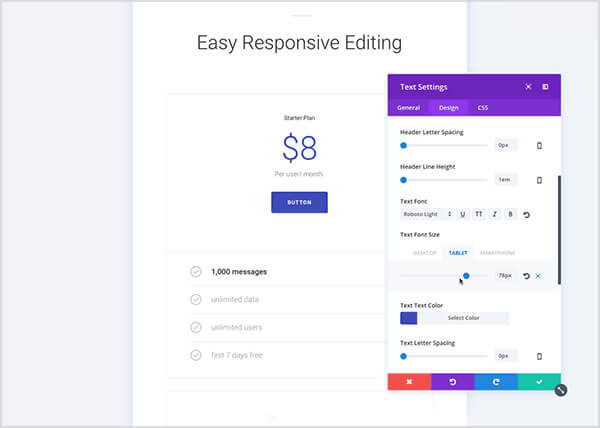This screenshot has height=428, width=600.
Task: Reset the Text Font setting
Action: [526, 215]
